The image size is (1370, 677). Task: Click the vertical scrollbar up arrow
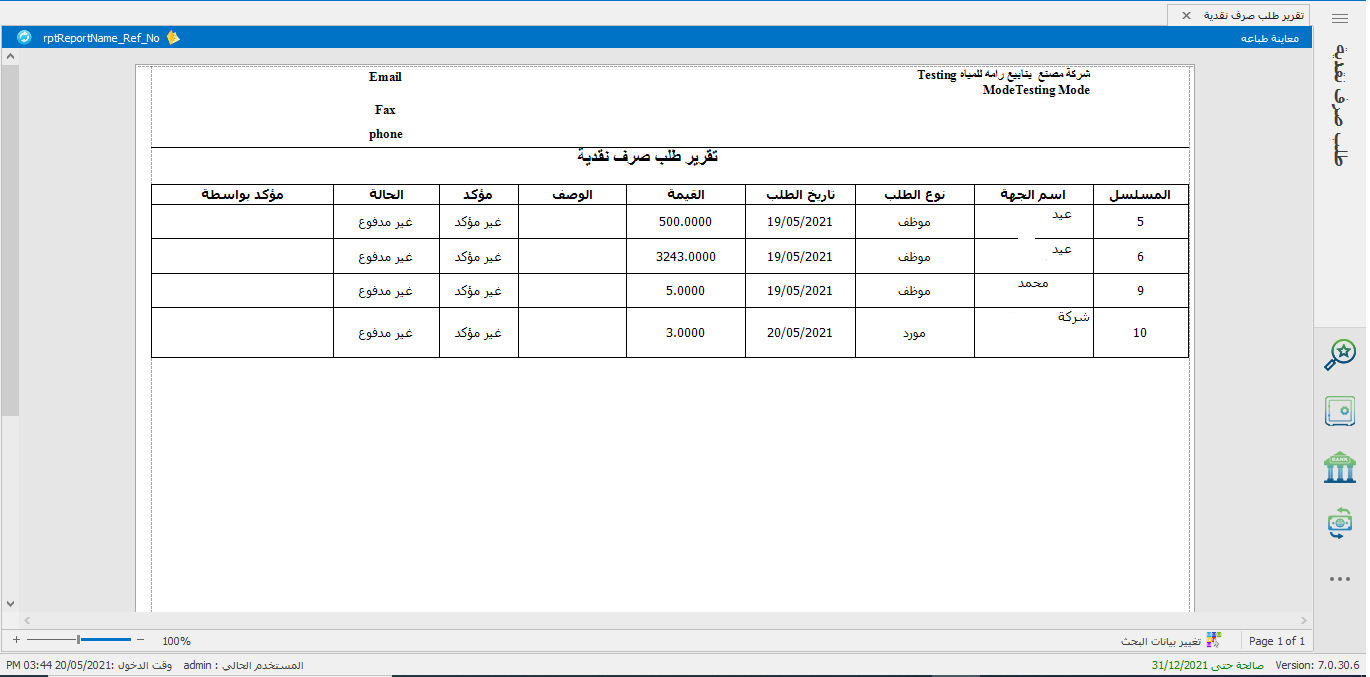(10, 58)
